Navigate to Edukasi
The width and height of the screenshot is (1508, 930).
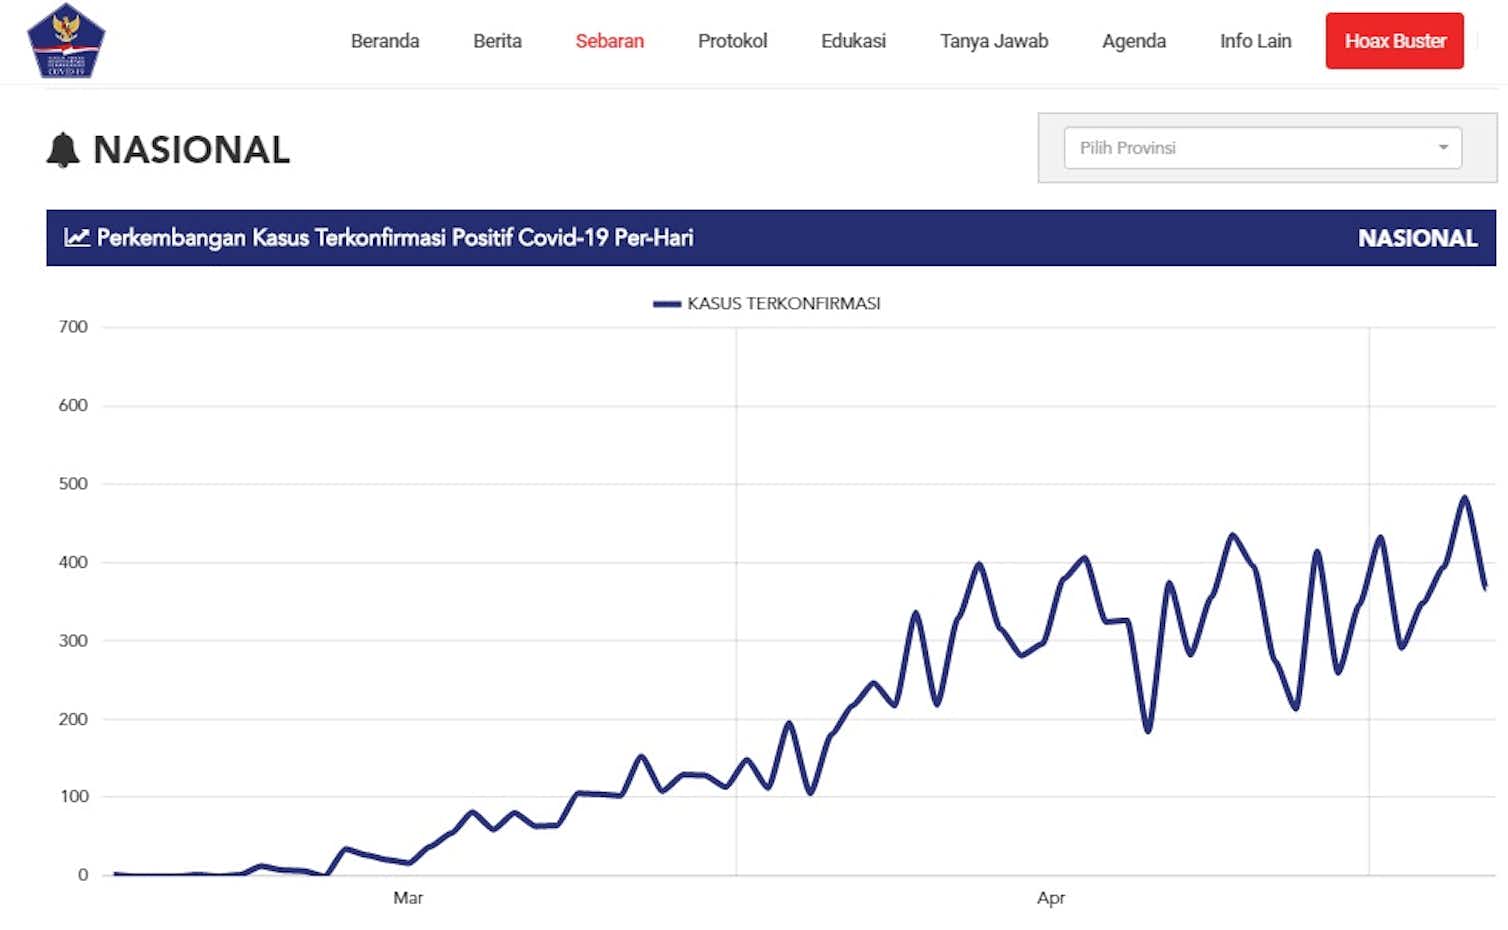853,41
